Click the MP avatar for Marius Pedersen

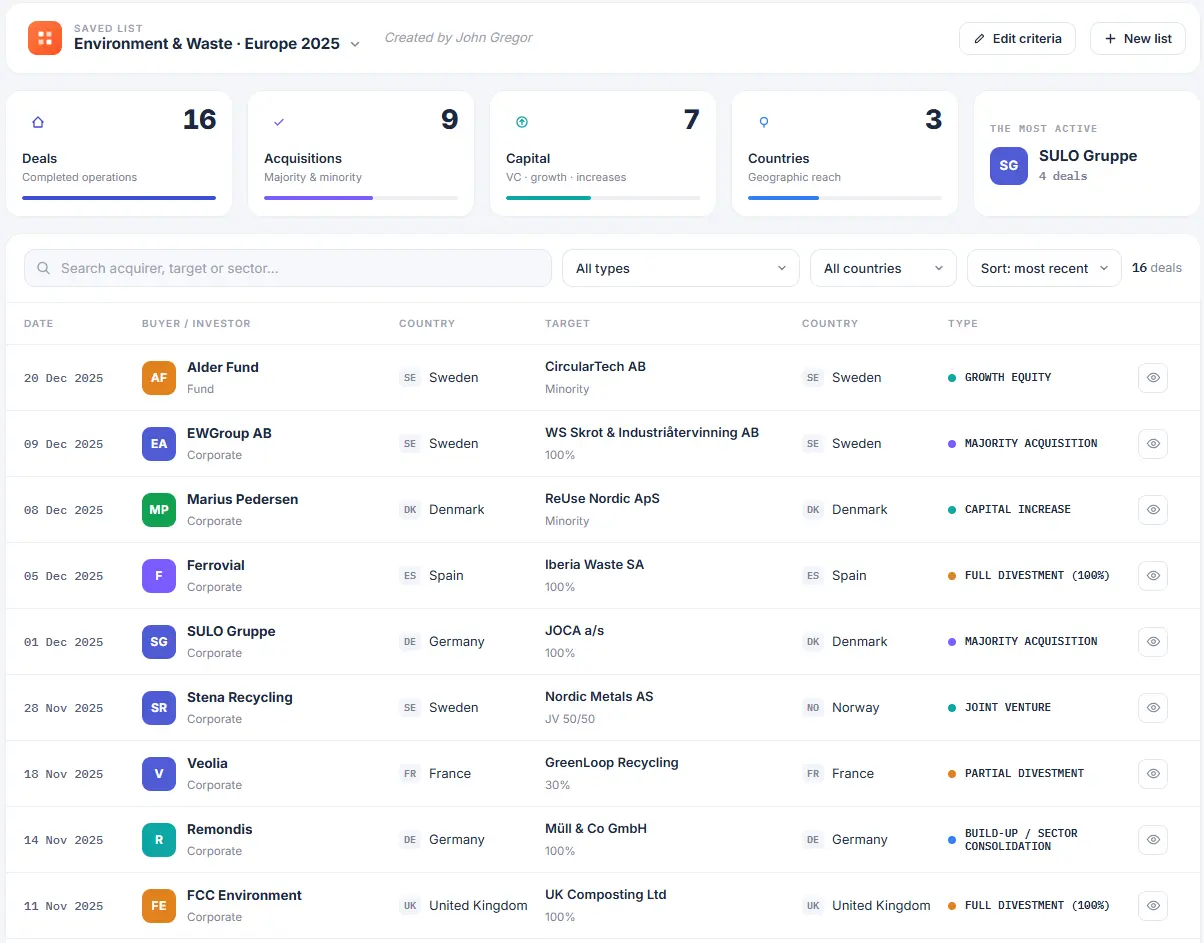click(x=159, y=510)
